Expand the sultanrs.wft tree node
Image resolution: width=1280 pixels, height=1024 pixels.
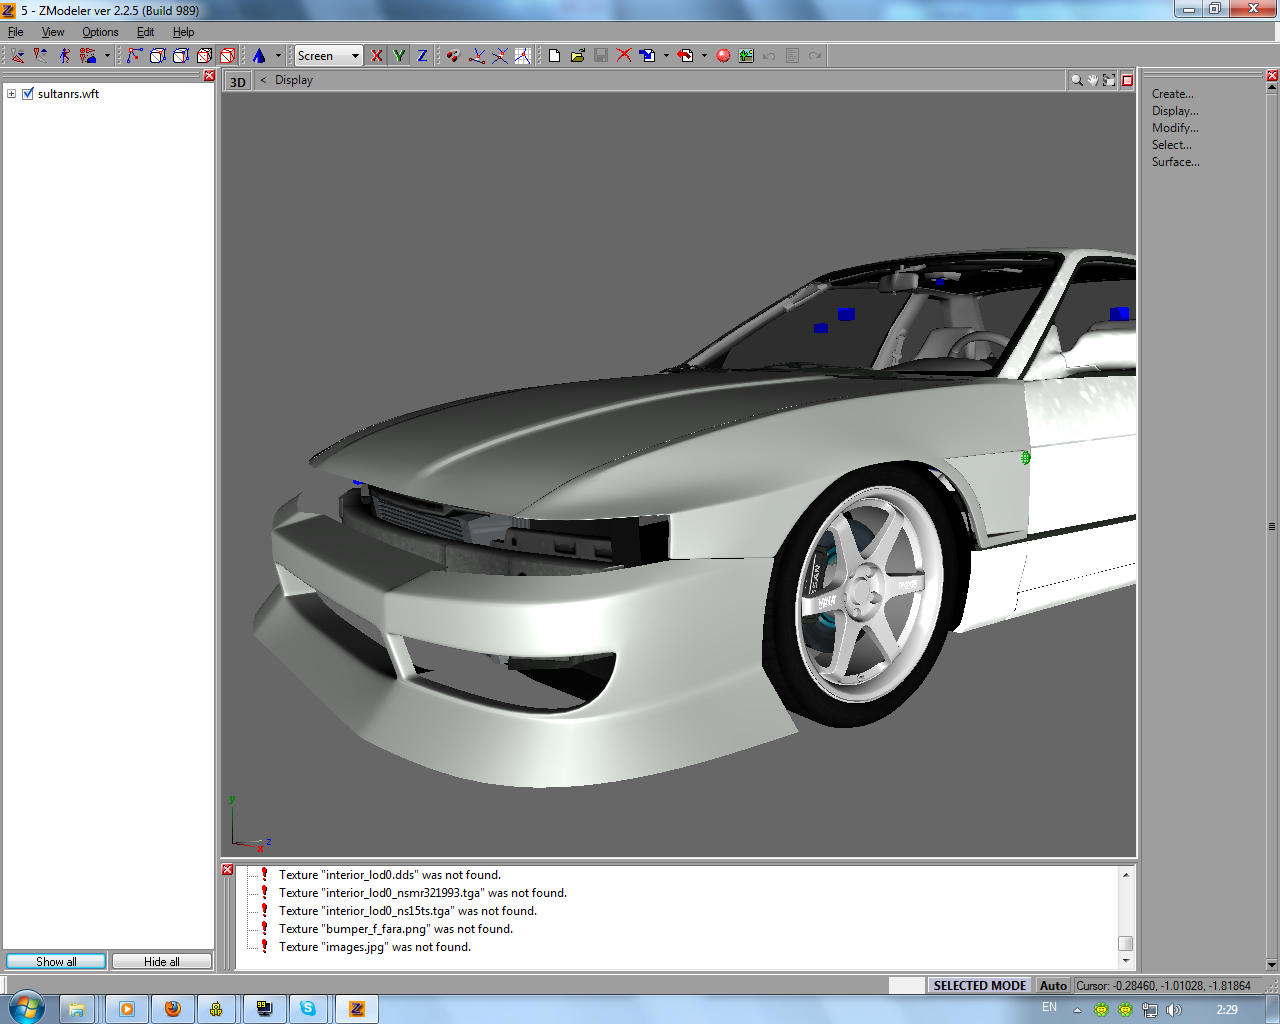click(12, 94)
